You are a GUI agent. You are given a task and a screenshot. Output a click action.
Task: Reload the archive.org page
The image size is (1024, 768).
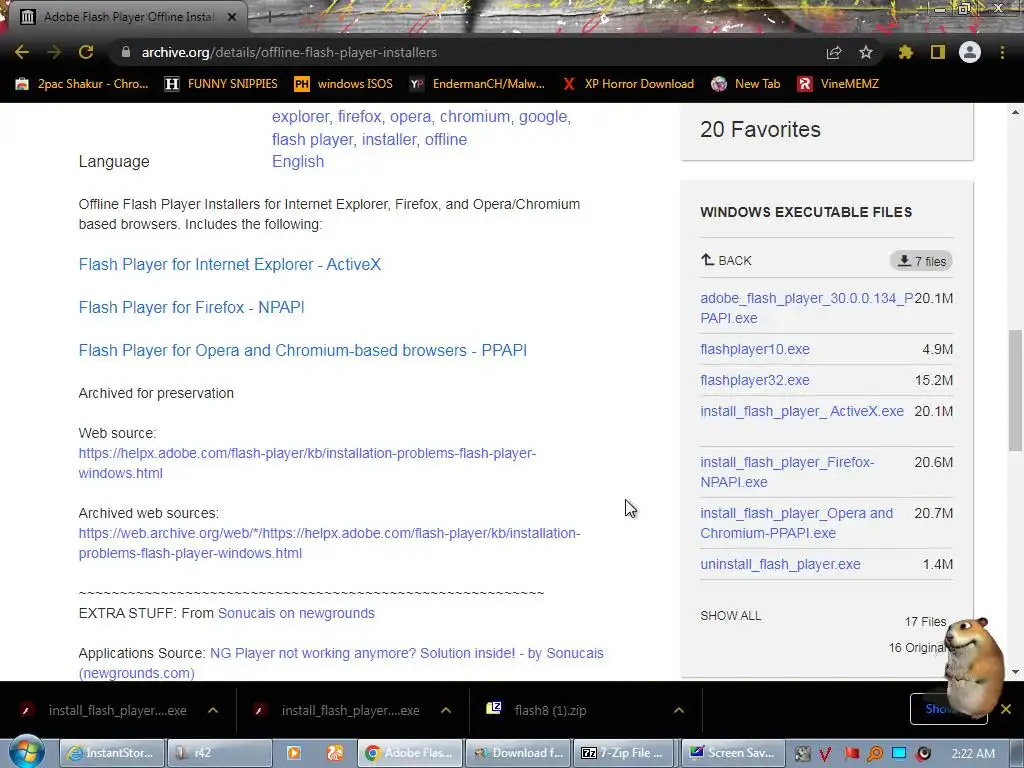click(86, 52)
